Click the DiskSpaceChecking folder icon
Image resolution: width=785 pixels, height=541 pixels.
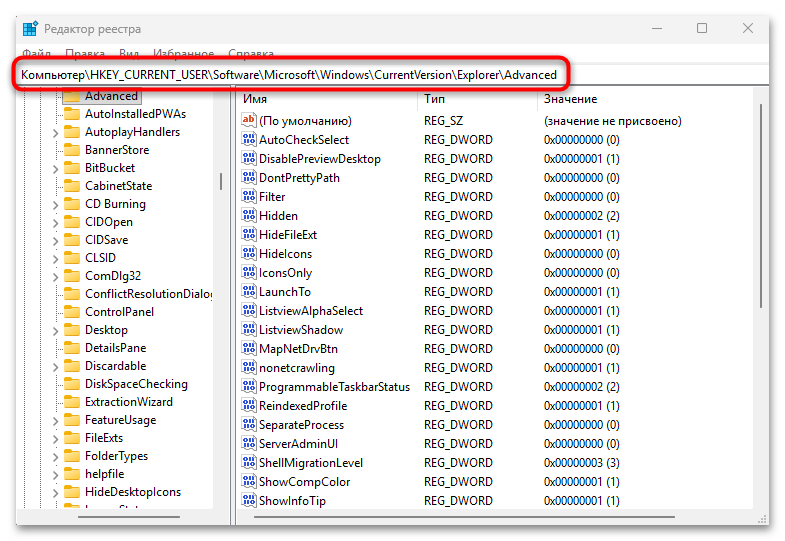tap(72, 384)
